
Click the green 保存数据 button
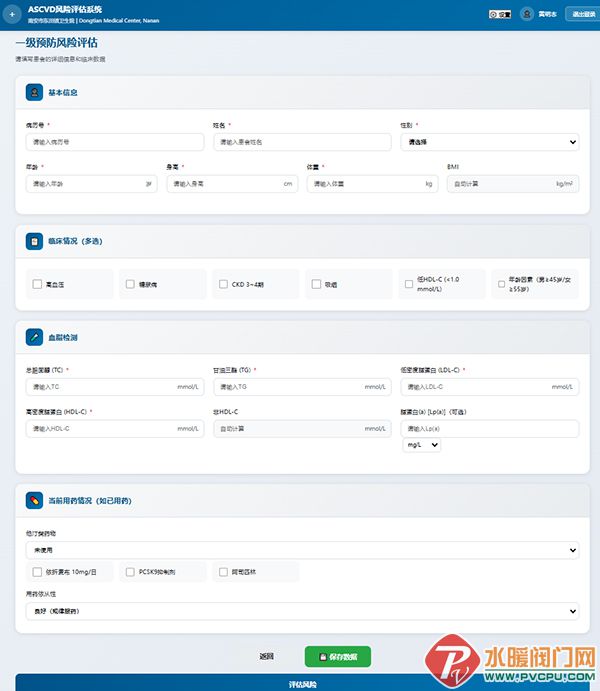click(x=338, y=657)
